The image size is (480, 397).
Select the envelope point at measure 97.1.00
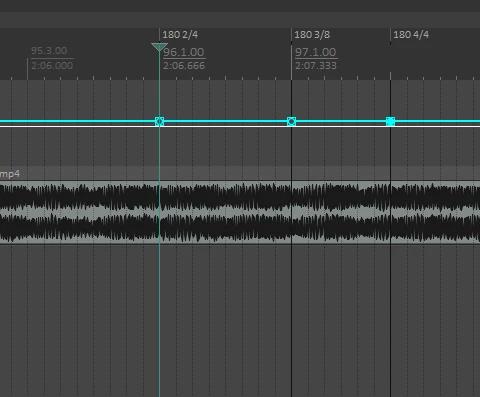tap(291, 121)
